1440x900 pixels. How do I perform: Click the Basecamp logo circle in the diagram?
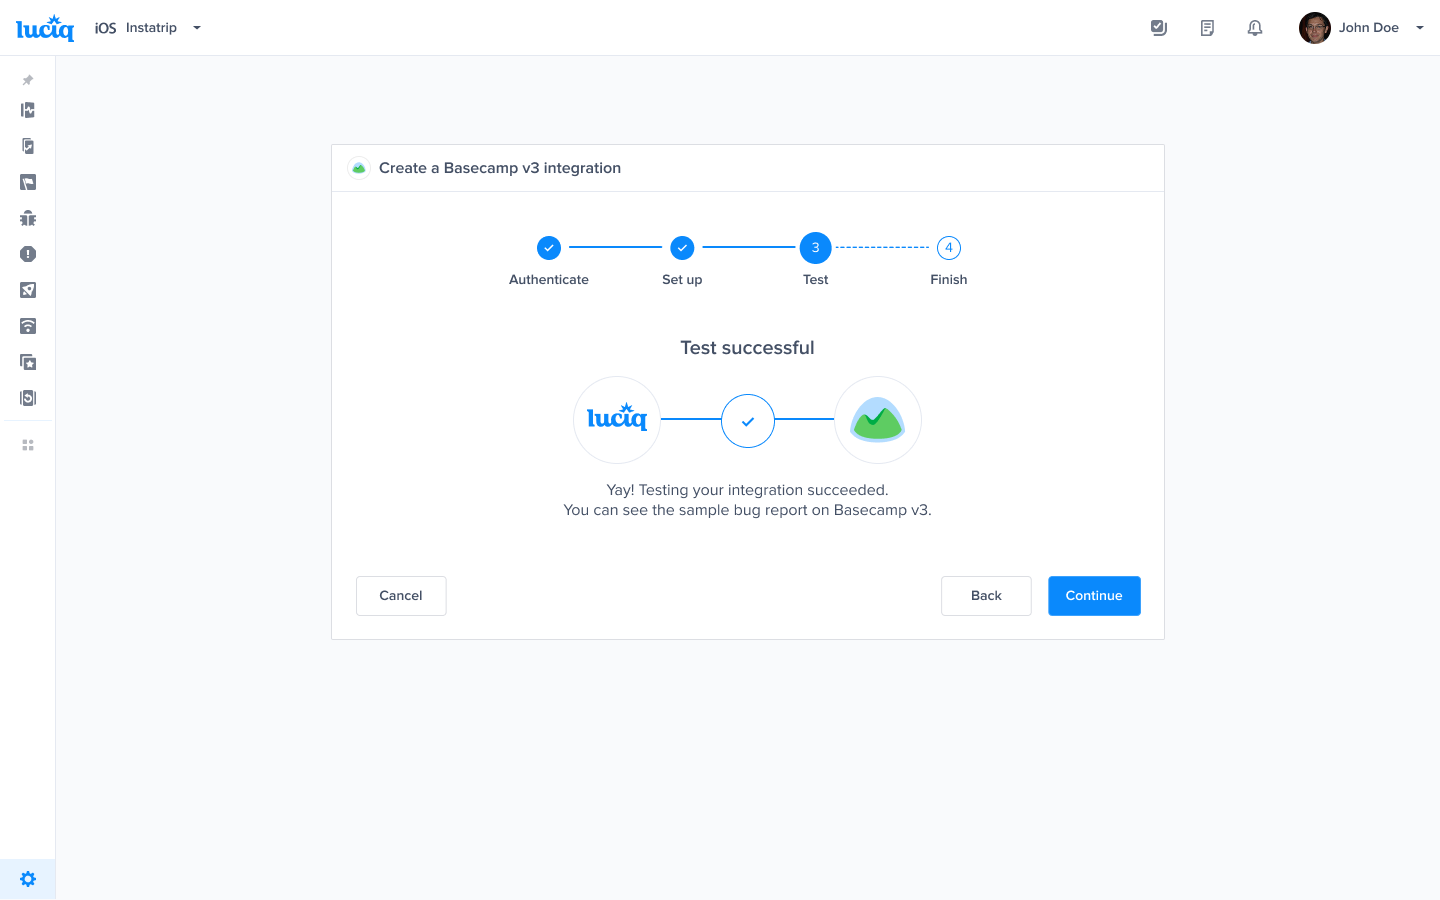click(878, 420)
